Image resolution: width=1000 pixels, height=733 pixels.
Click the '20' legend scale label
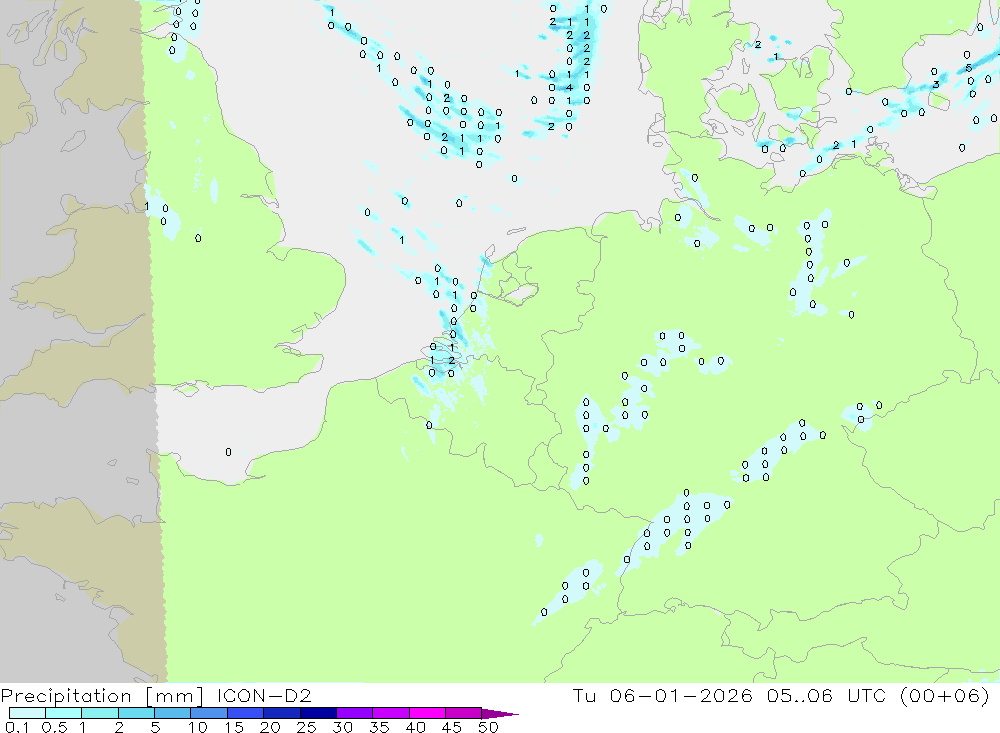tap(270, 727)
